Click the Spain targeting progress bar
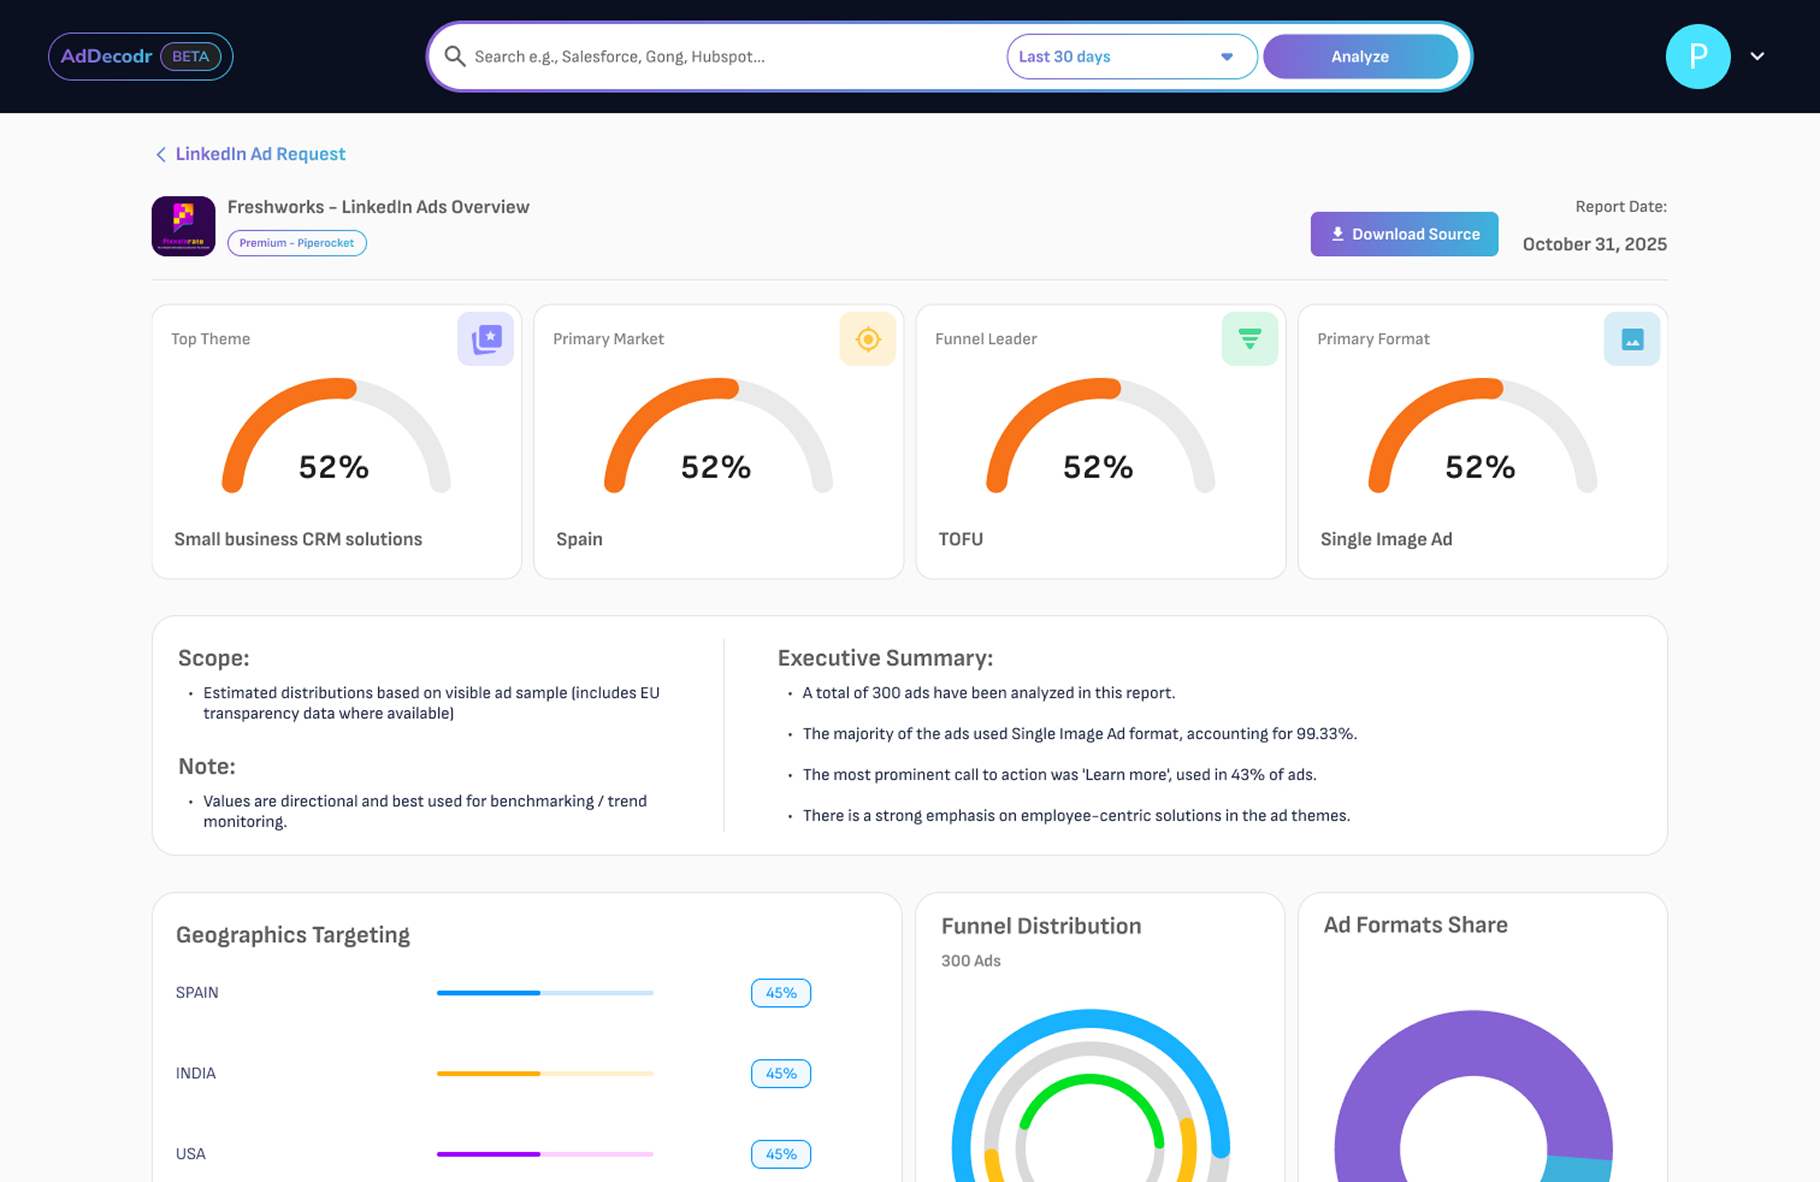Viewport: 1820px width, 1182px height. (x=544, y=992)
